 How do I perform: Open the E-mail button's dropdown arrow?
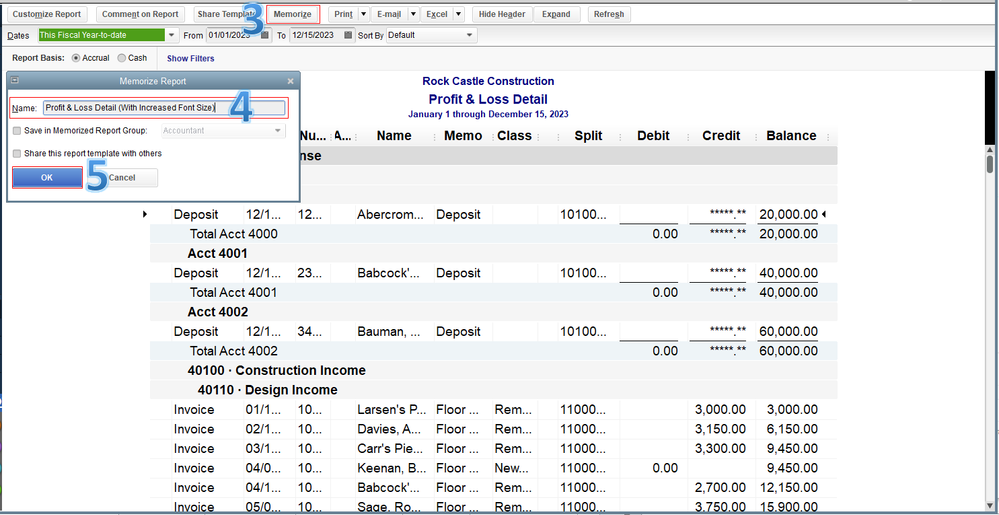point(412,14)
